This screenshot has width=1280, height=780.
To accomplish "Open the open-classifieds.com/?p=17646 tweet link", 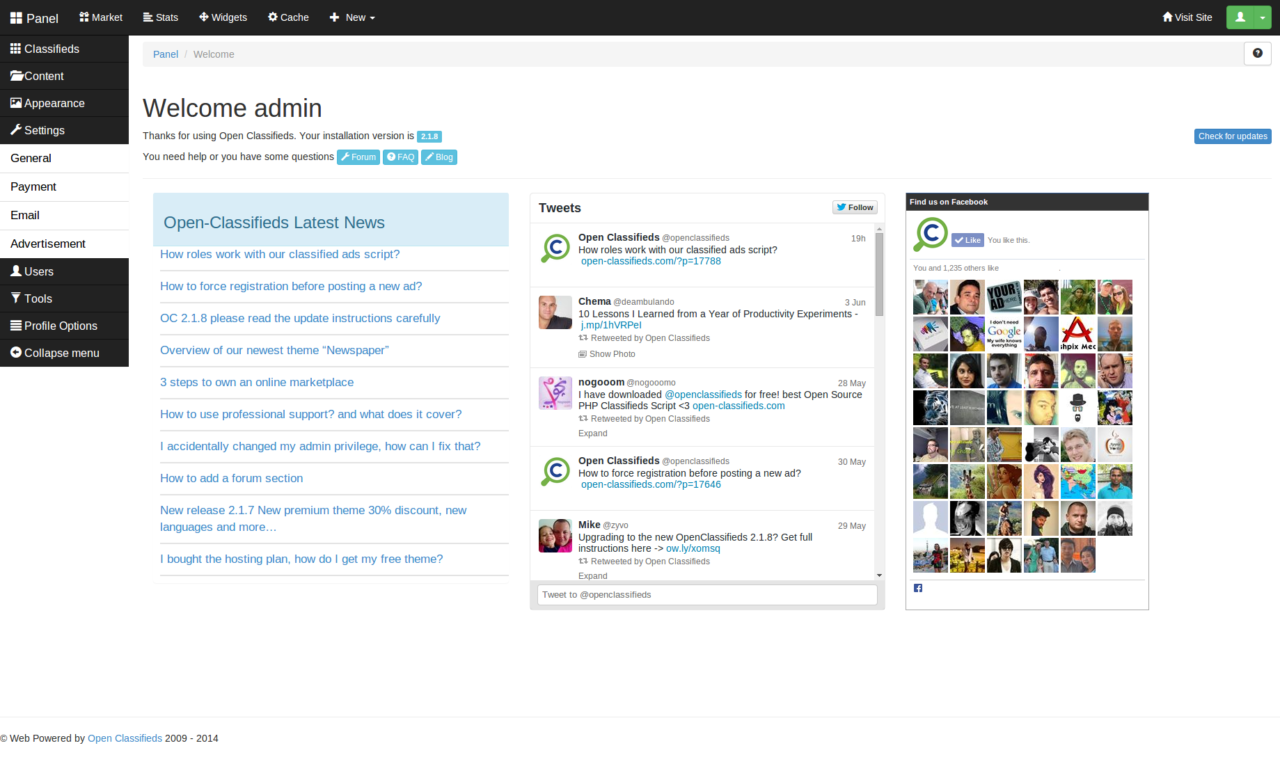I will coord(651,484).
